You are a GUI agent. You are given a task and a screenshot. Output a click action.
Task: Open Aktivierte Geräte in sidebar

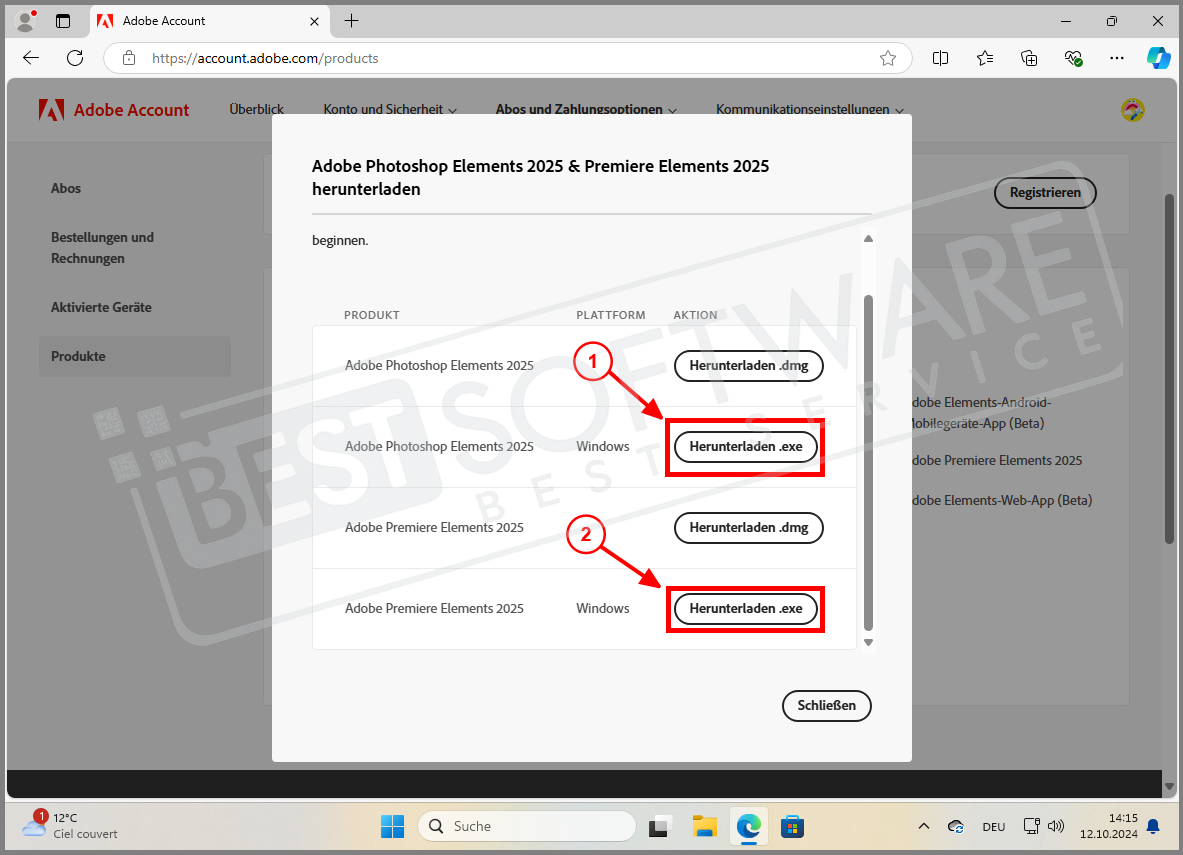pos(101,307)
